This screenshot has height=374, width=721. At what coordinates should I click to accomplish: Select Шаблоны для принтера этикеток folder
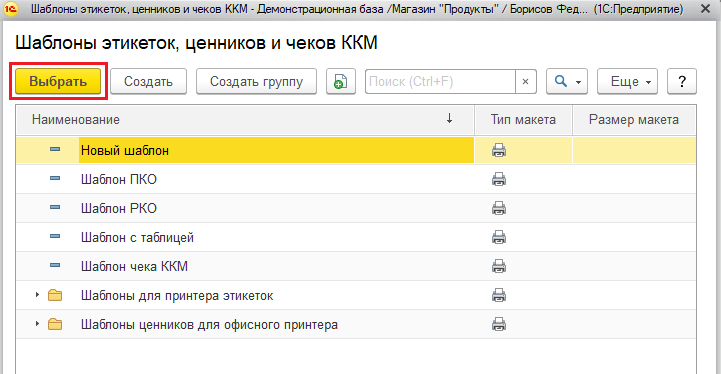click(x=356, y=295)
